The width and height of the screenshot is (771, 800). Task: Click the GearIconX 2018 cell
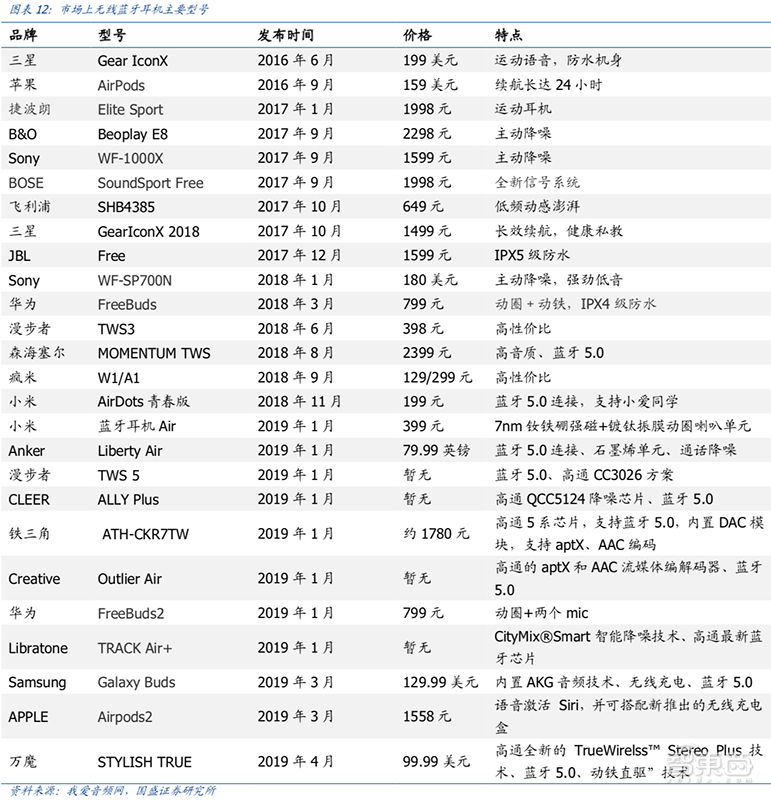tap(148, 232)
